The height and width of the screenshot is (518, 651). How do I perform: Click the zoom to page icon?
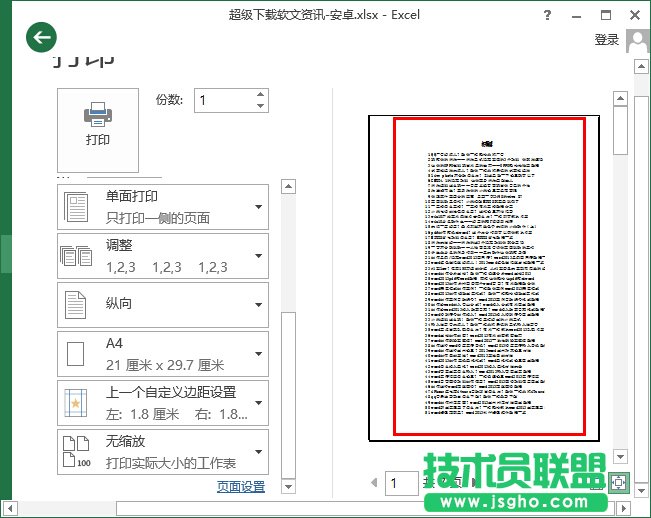click(x=619, y=482)
